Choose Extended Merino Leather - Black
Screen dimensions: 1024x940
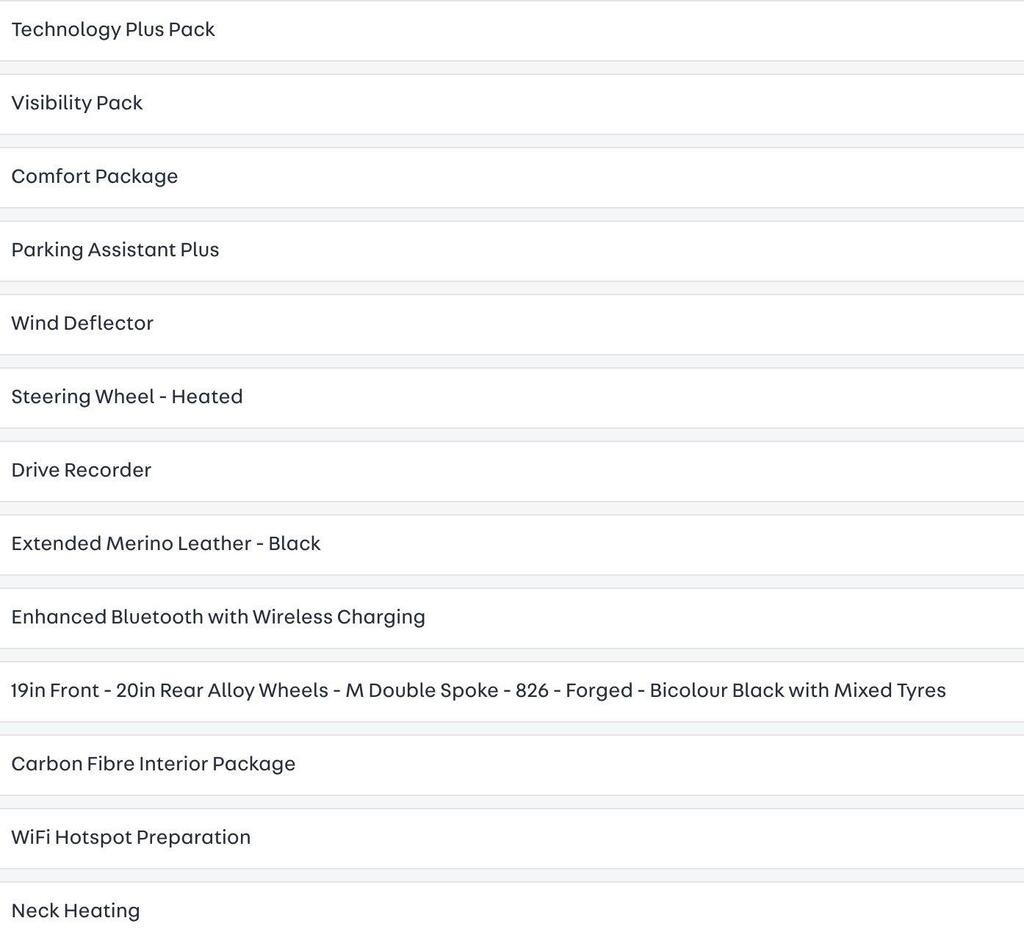pyautogui.click(x=512, y=545)
